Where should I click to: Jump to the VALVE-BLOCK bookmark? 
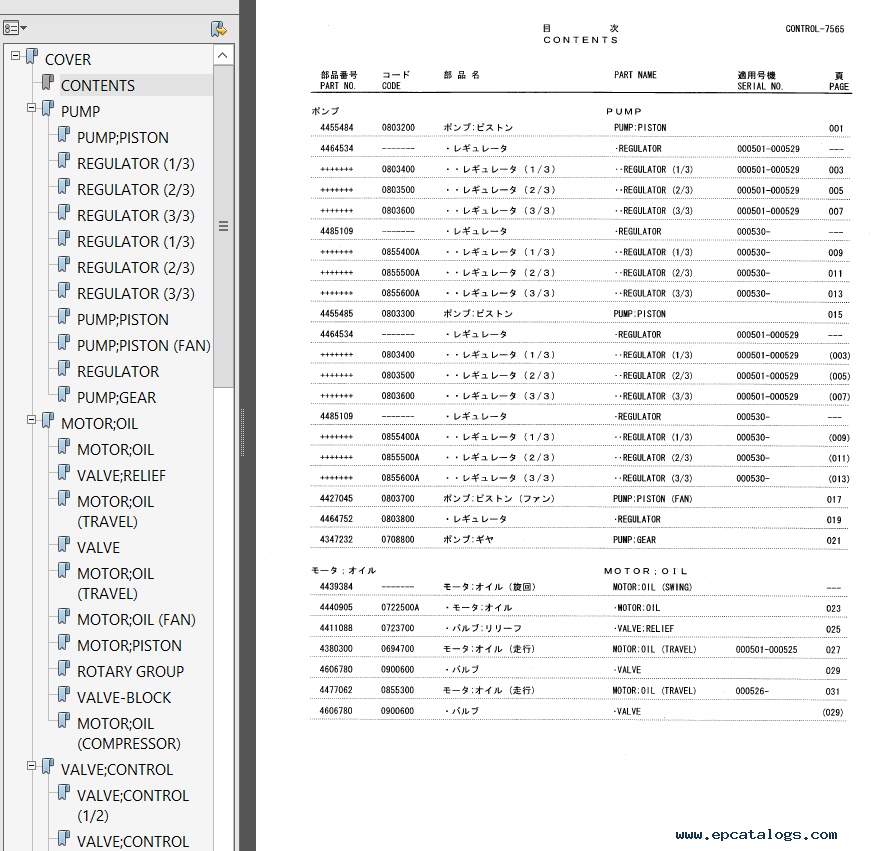coord(123,698)
